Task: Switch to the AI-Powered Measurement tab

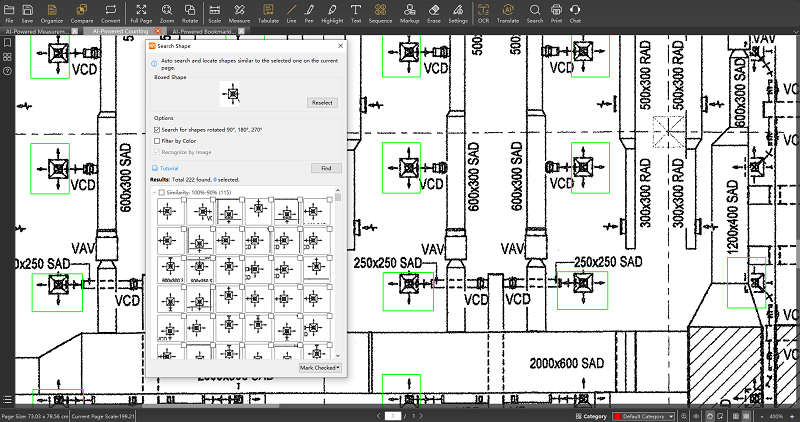Action: point(38,31)
